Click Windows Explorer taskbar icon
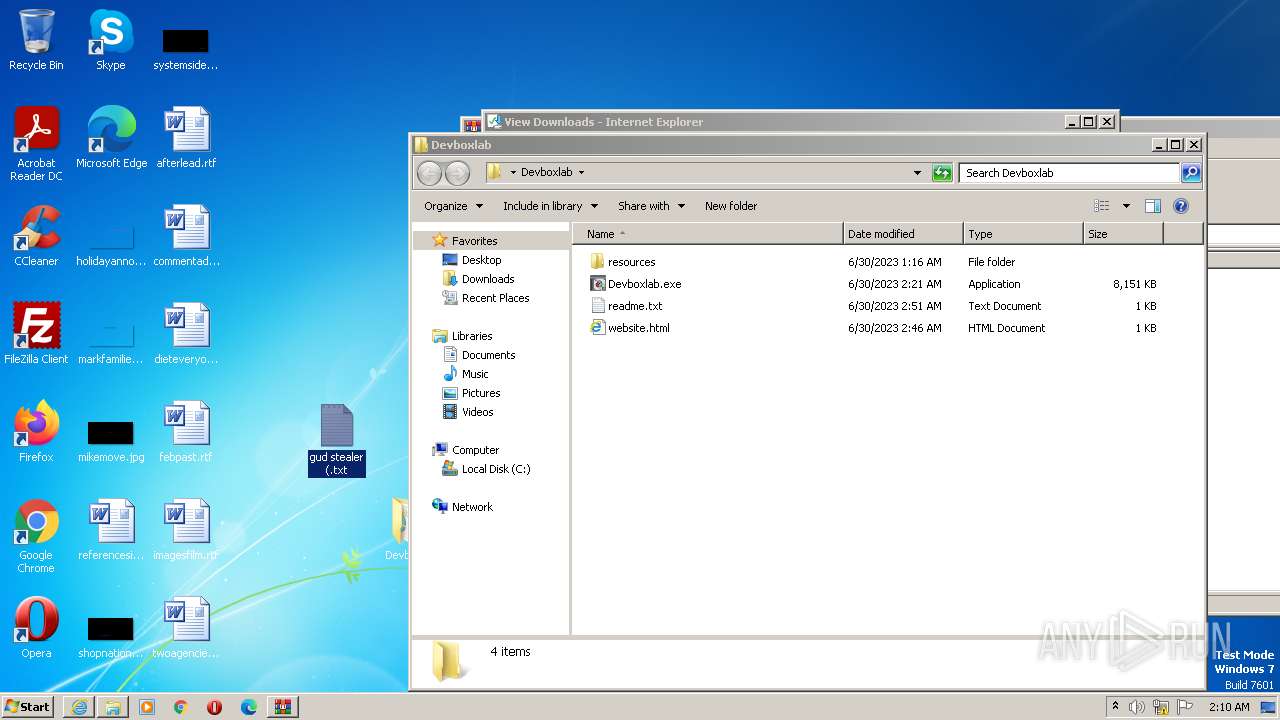This screenshot has height=720, width=1280. click(x=113, y=707)
